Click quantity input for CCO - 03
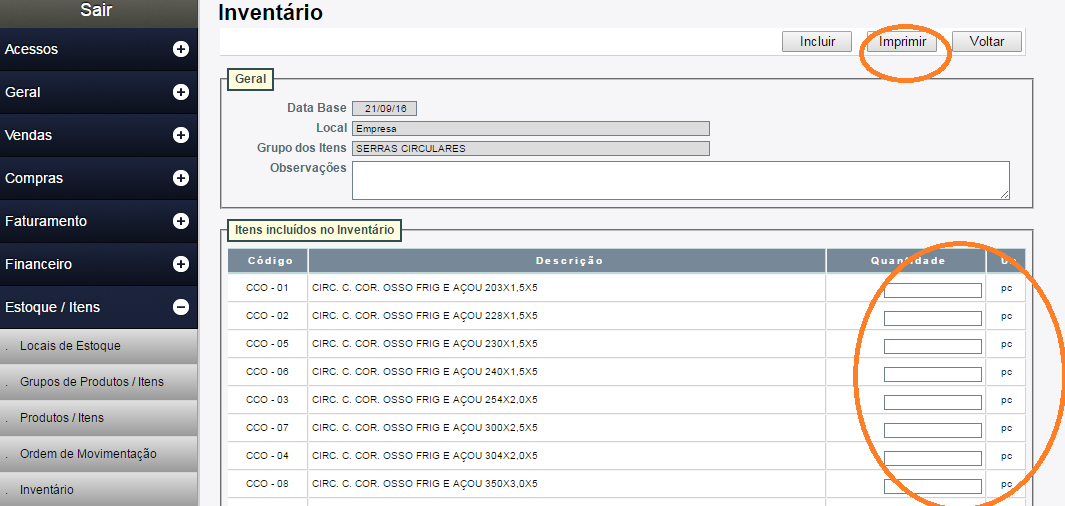Viewport: 1065px width, 506px height. click(x=932, y=402)
